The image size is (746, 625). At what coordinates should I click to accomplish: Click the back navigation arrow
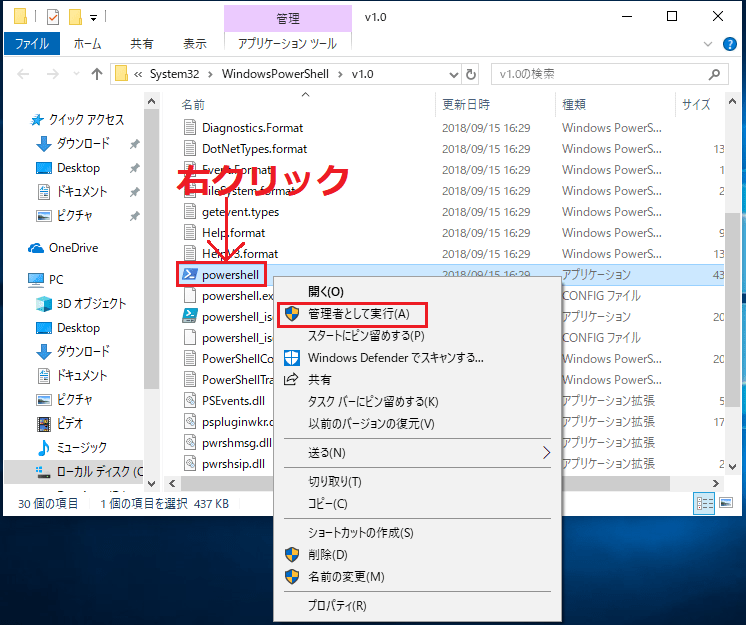[23, 74]
